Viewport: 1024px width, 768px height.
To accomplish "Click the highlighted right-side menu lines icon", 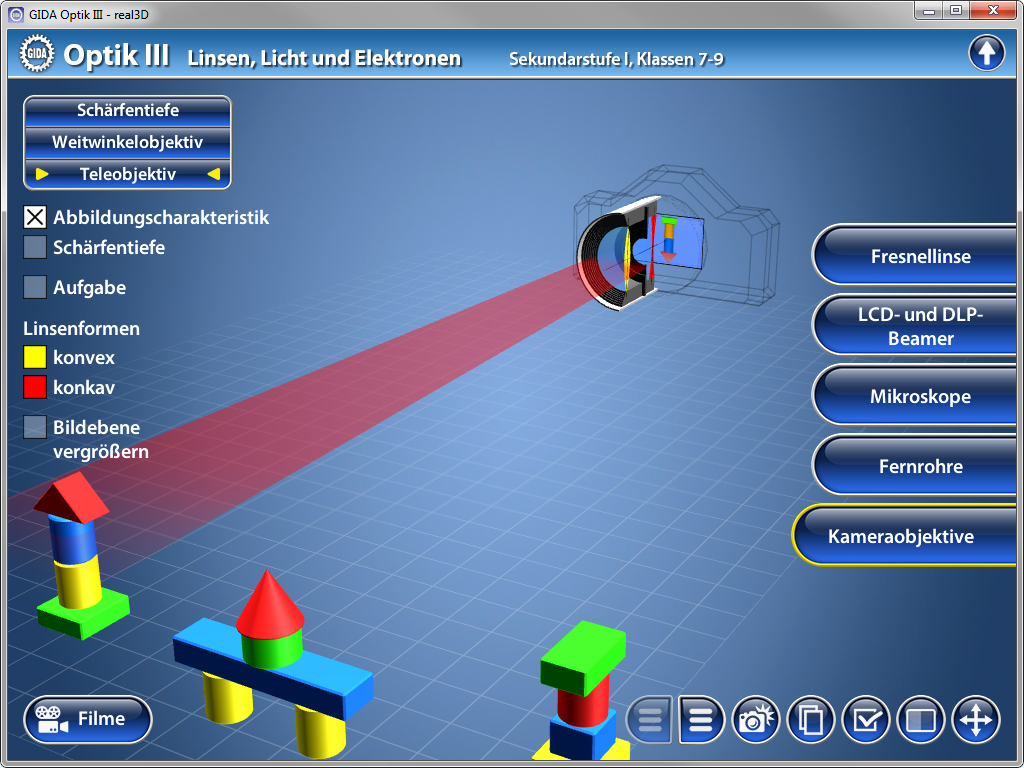I will [701, 719].
